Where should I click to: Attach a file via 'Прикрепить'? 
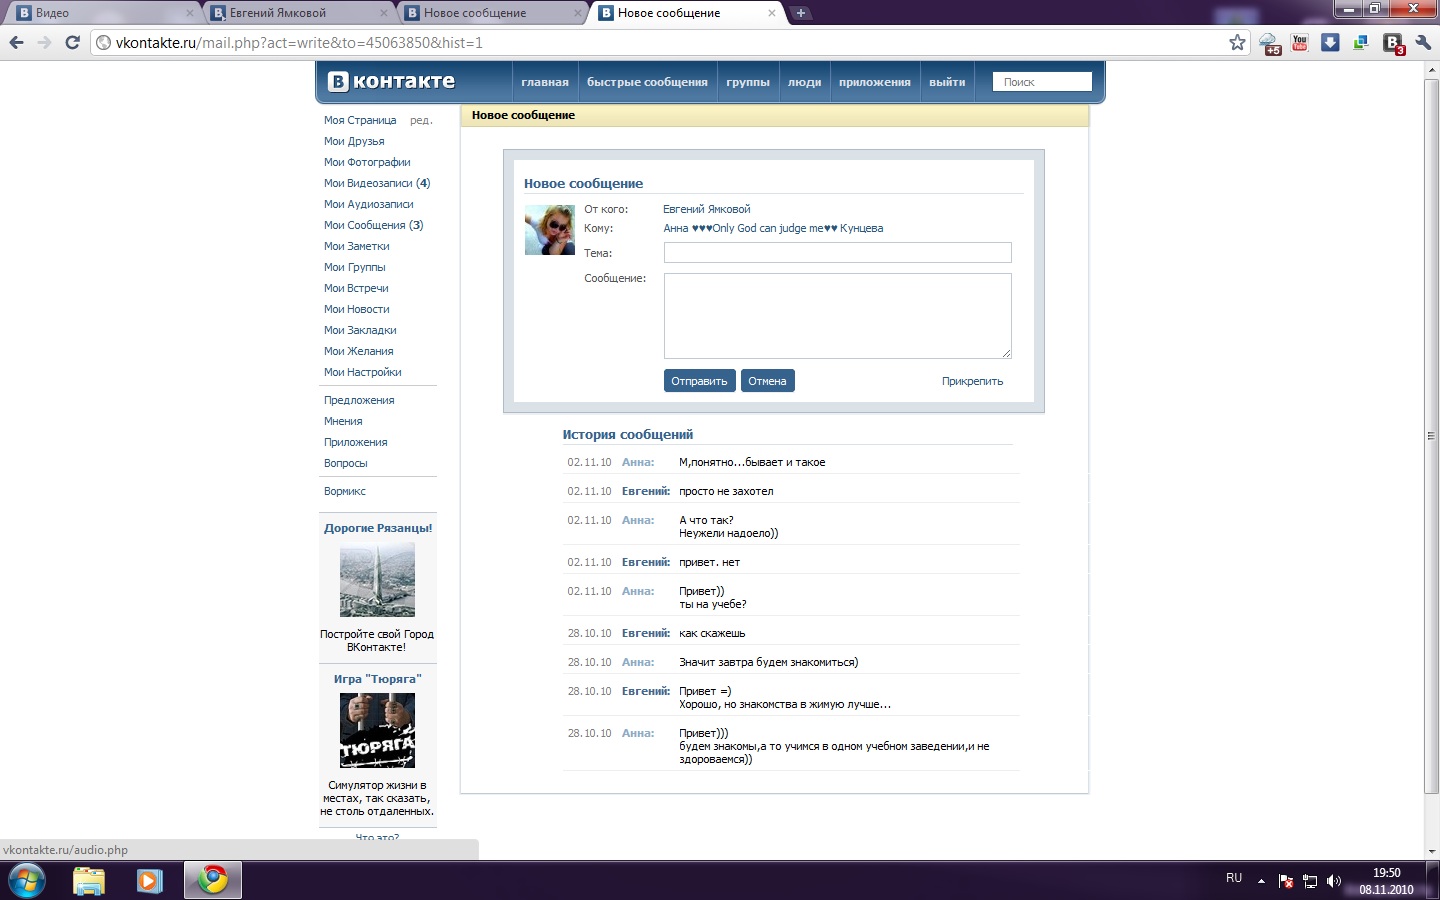972,381
